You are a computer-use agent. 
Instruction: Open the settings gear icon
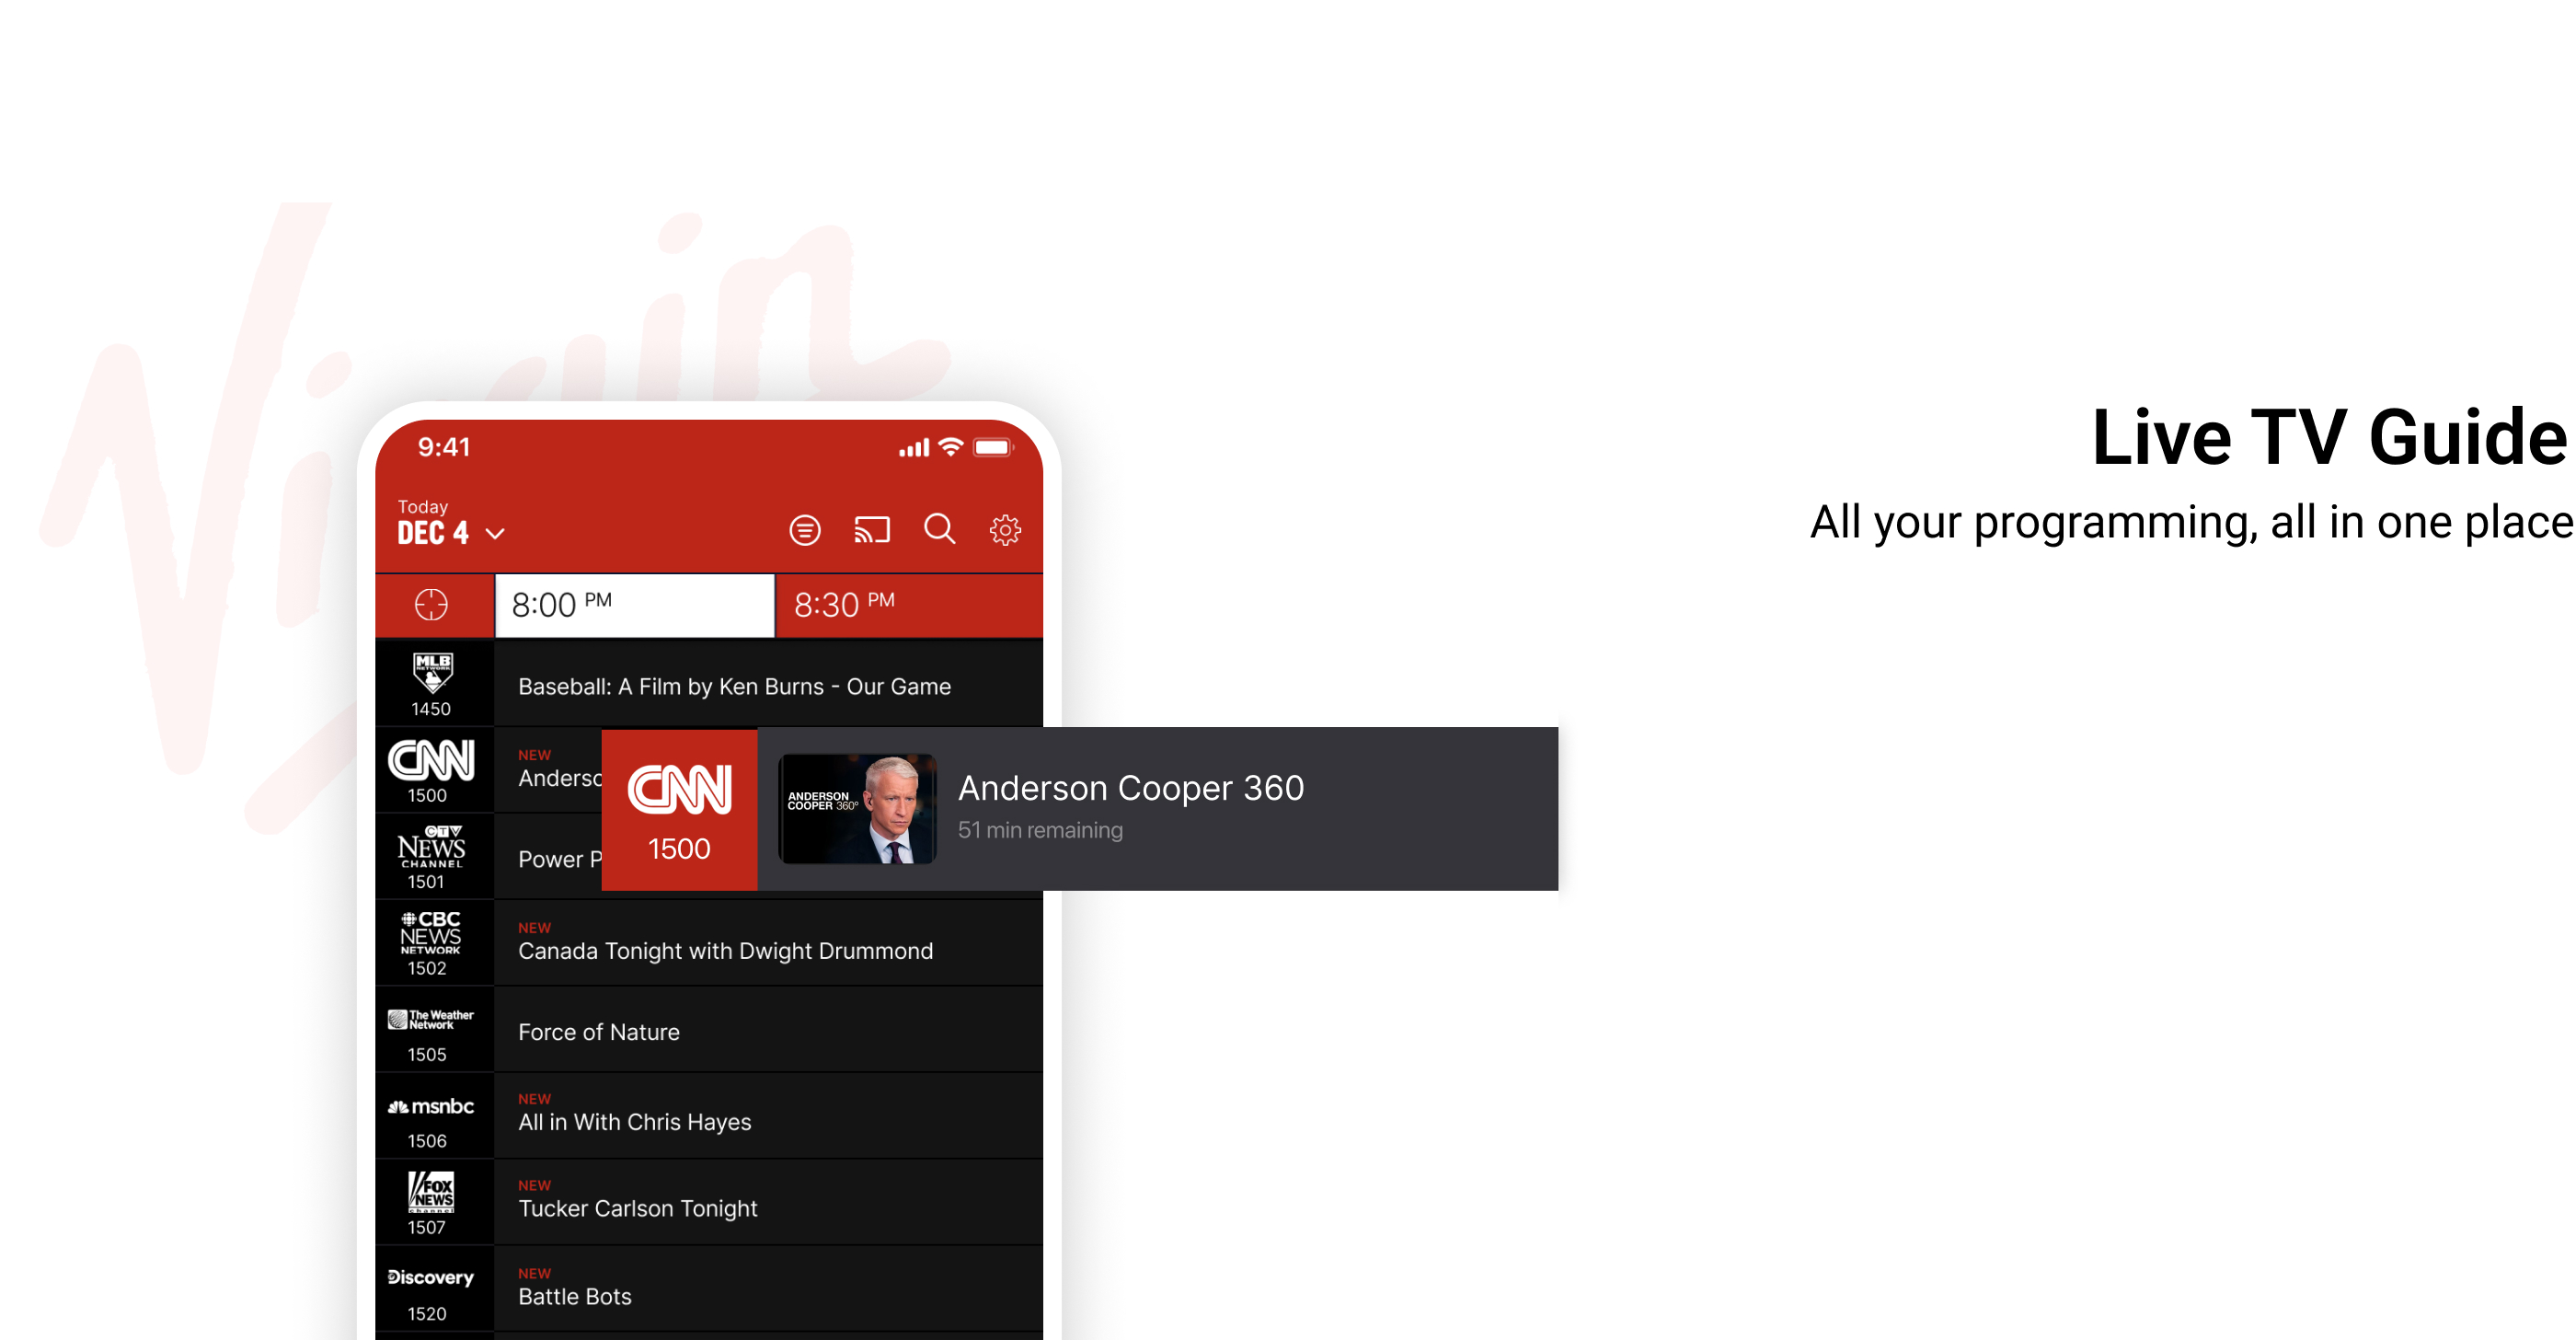pos(1005,529)
